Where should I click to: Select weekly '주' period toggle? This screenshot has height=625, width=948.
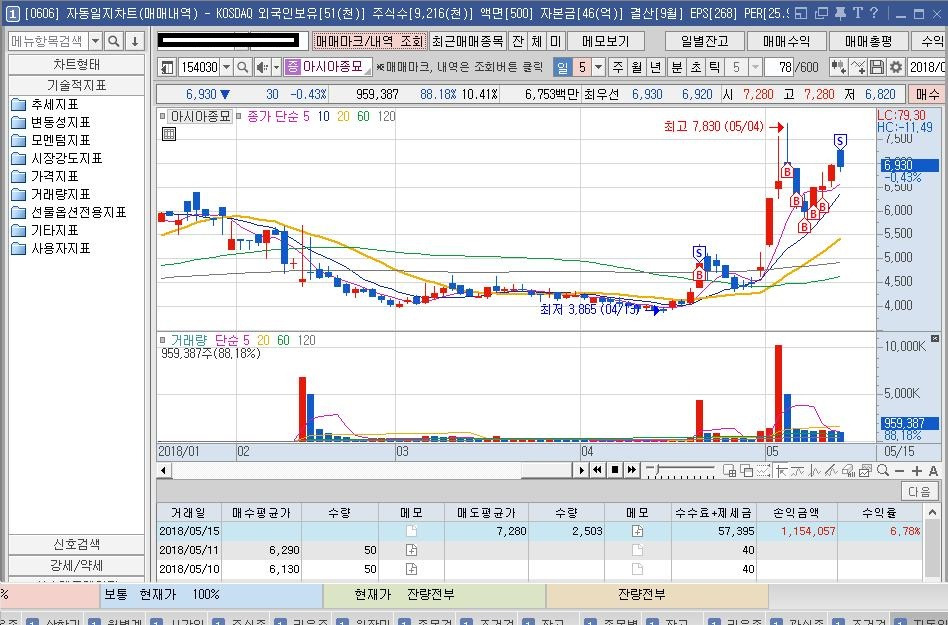617,67
